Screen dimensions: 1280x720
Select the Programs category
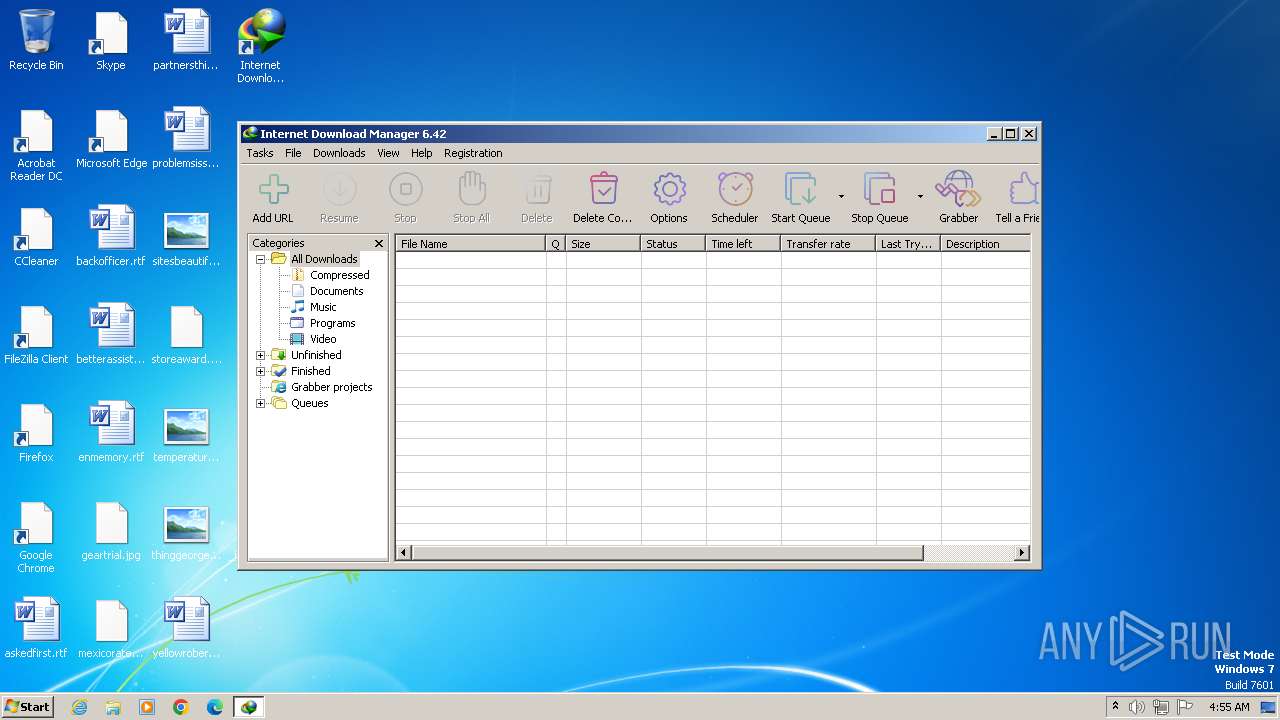332,323
